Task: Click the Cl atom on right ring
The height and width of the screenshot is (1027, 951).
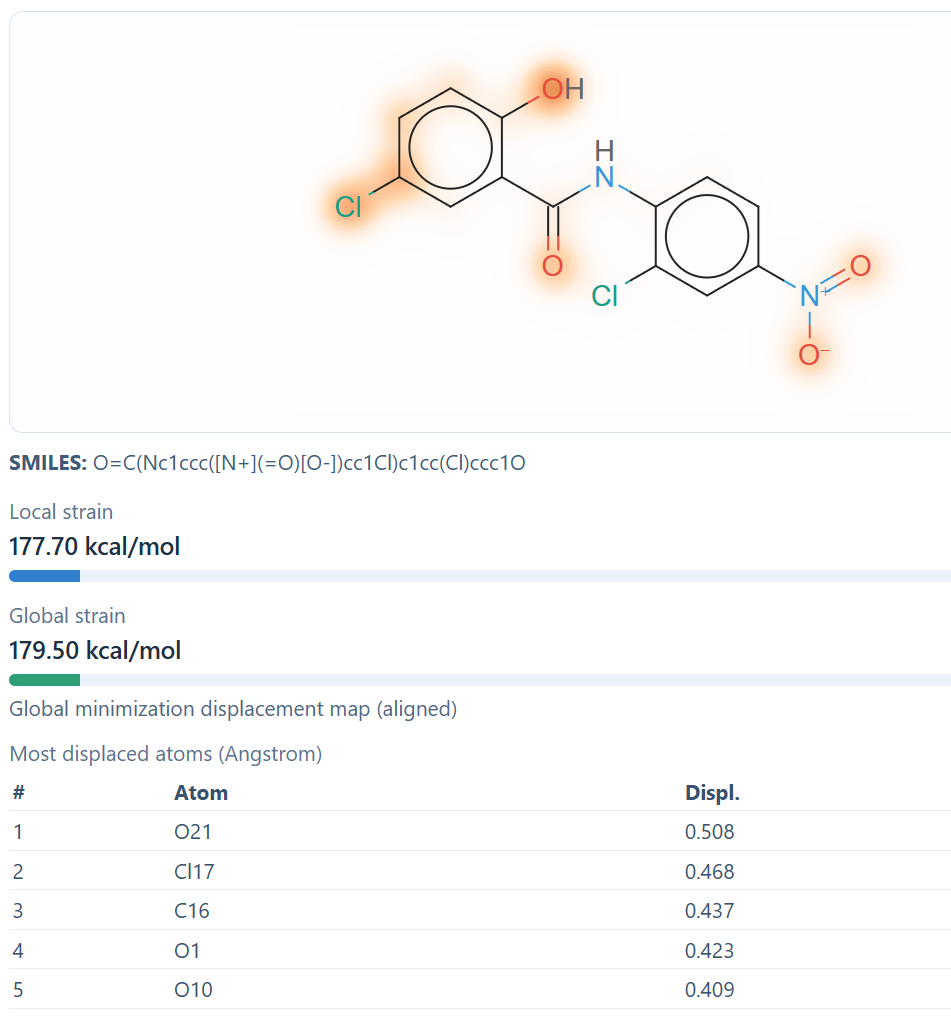Action: pos(605,296)
